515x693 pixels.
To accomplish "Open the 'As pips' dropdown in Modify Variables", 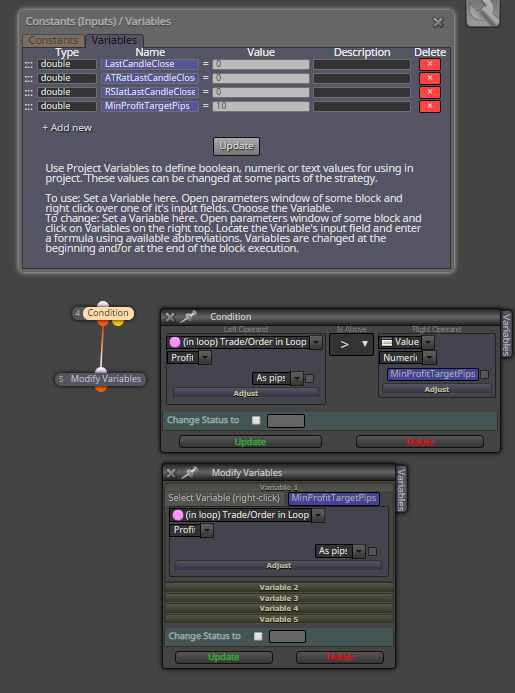I will tap(359, 552).
